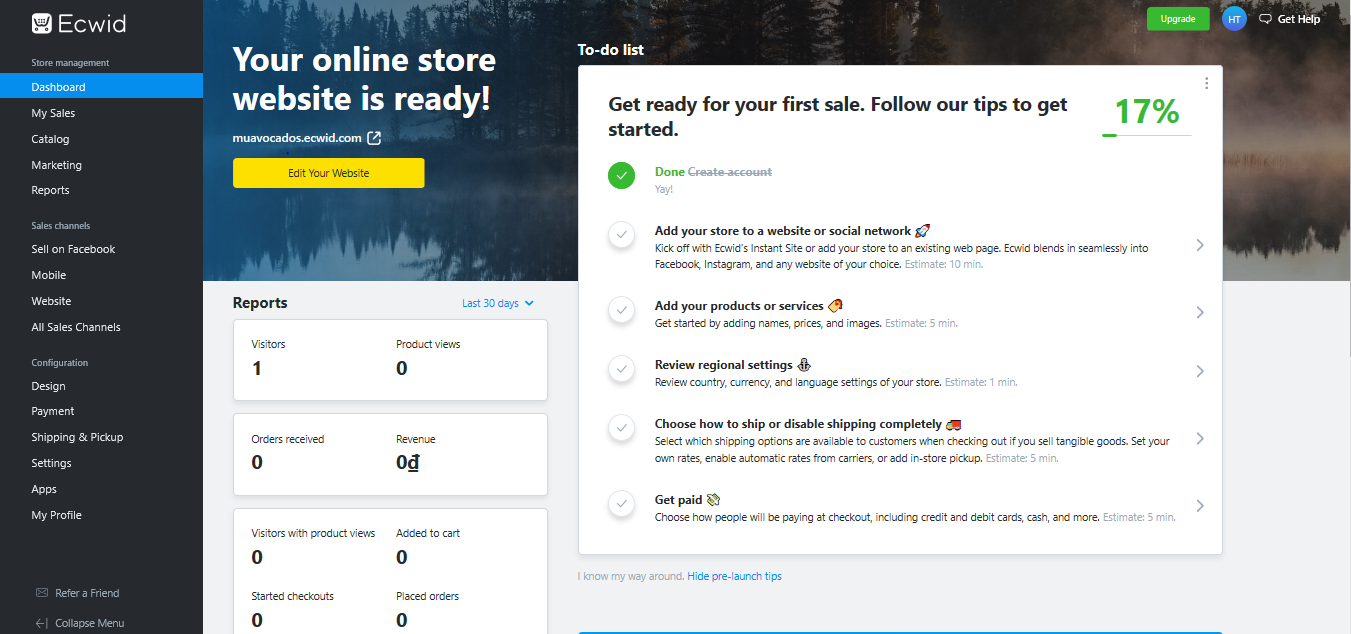Click the Hide pre-launch tips link
1351x634 pixels.
pyautogui.click(x=734, y=576)
